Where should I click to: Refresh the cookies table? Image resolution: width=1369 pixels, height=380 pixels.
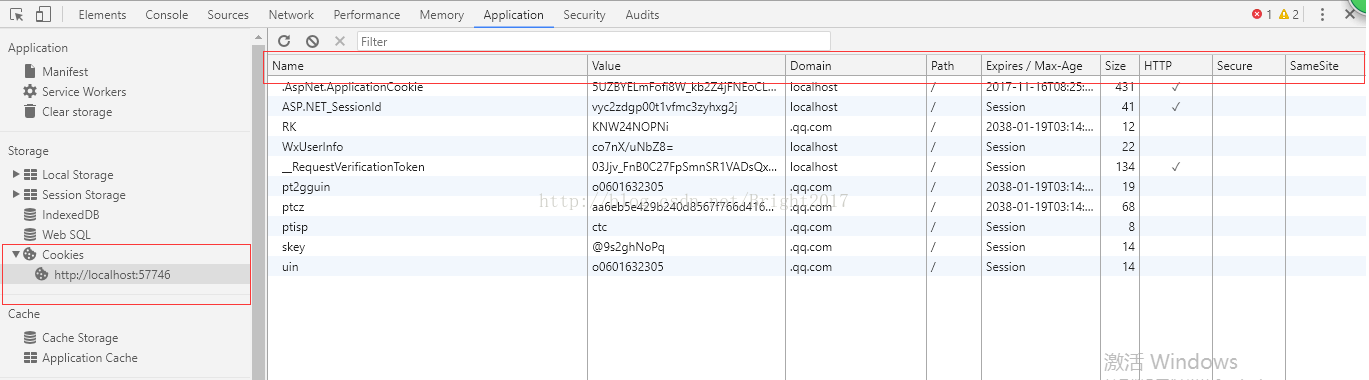coord(284,41)
